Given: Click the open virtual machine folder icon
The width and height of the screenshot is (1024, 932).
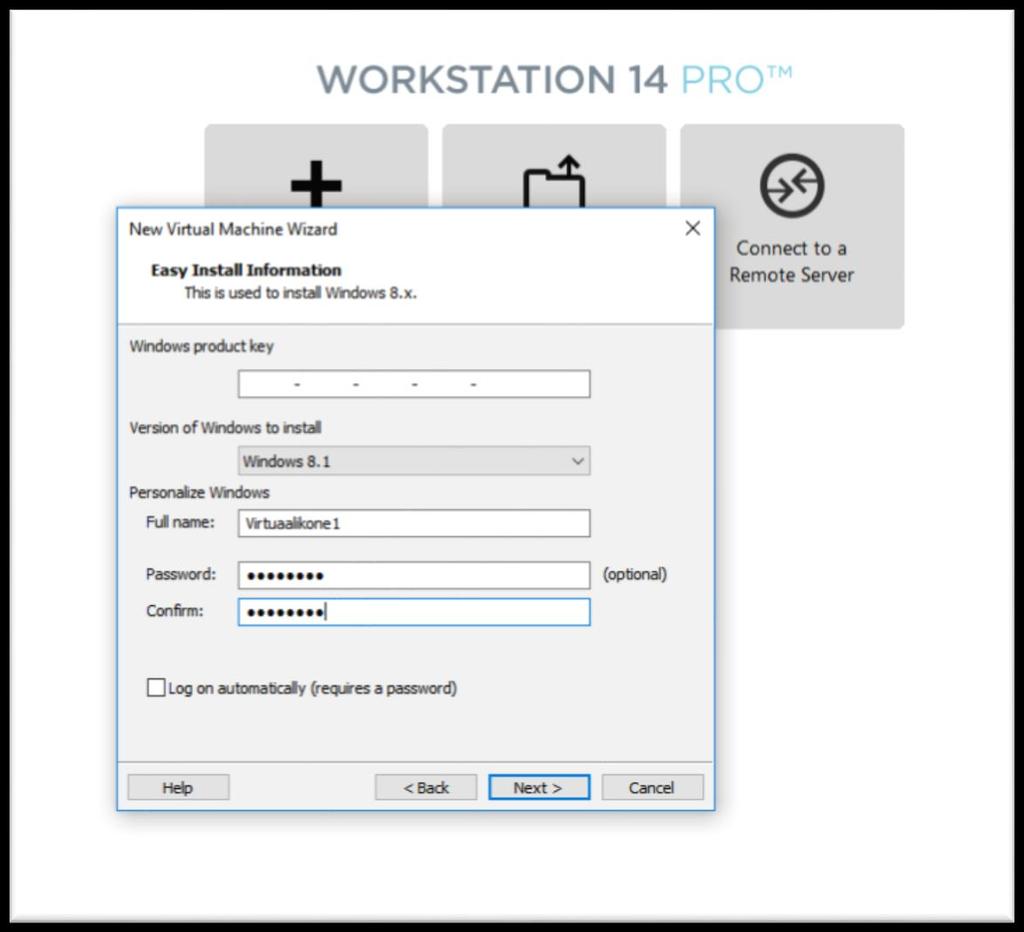Looking at the screenshot, I should (554, 182).
